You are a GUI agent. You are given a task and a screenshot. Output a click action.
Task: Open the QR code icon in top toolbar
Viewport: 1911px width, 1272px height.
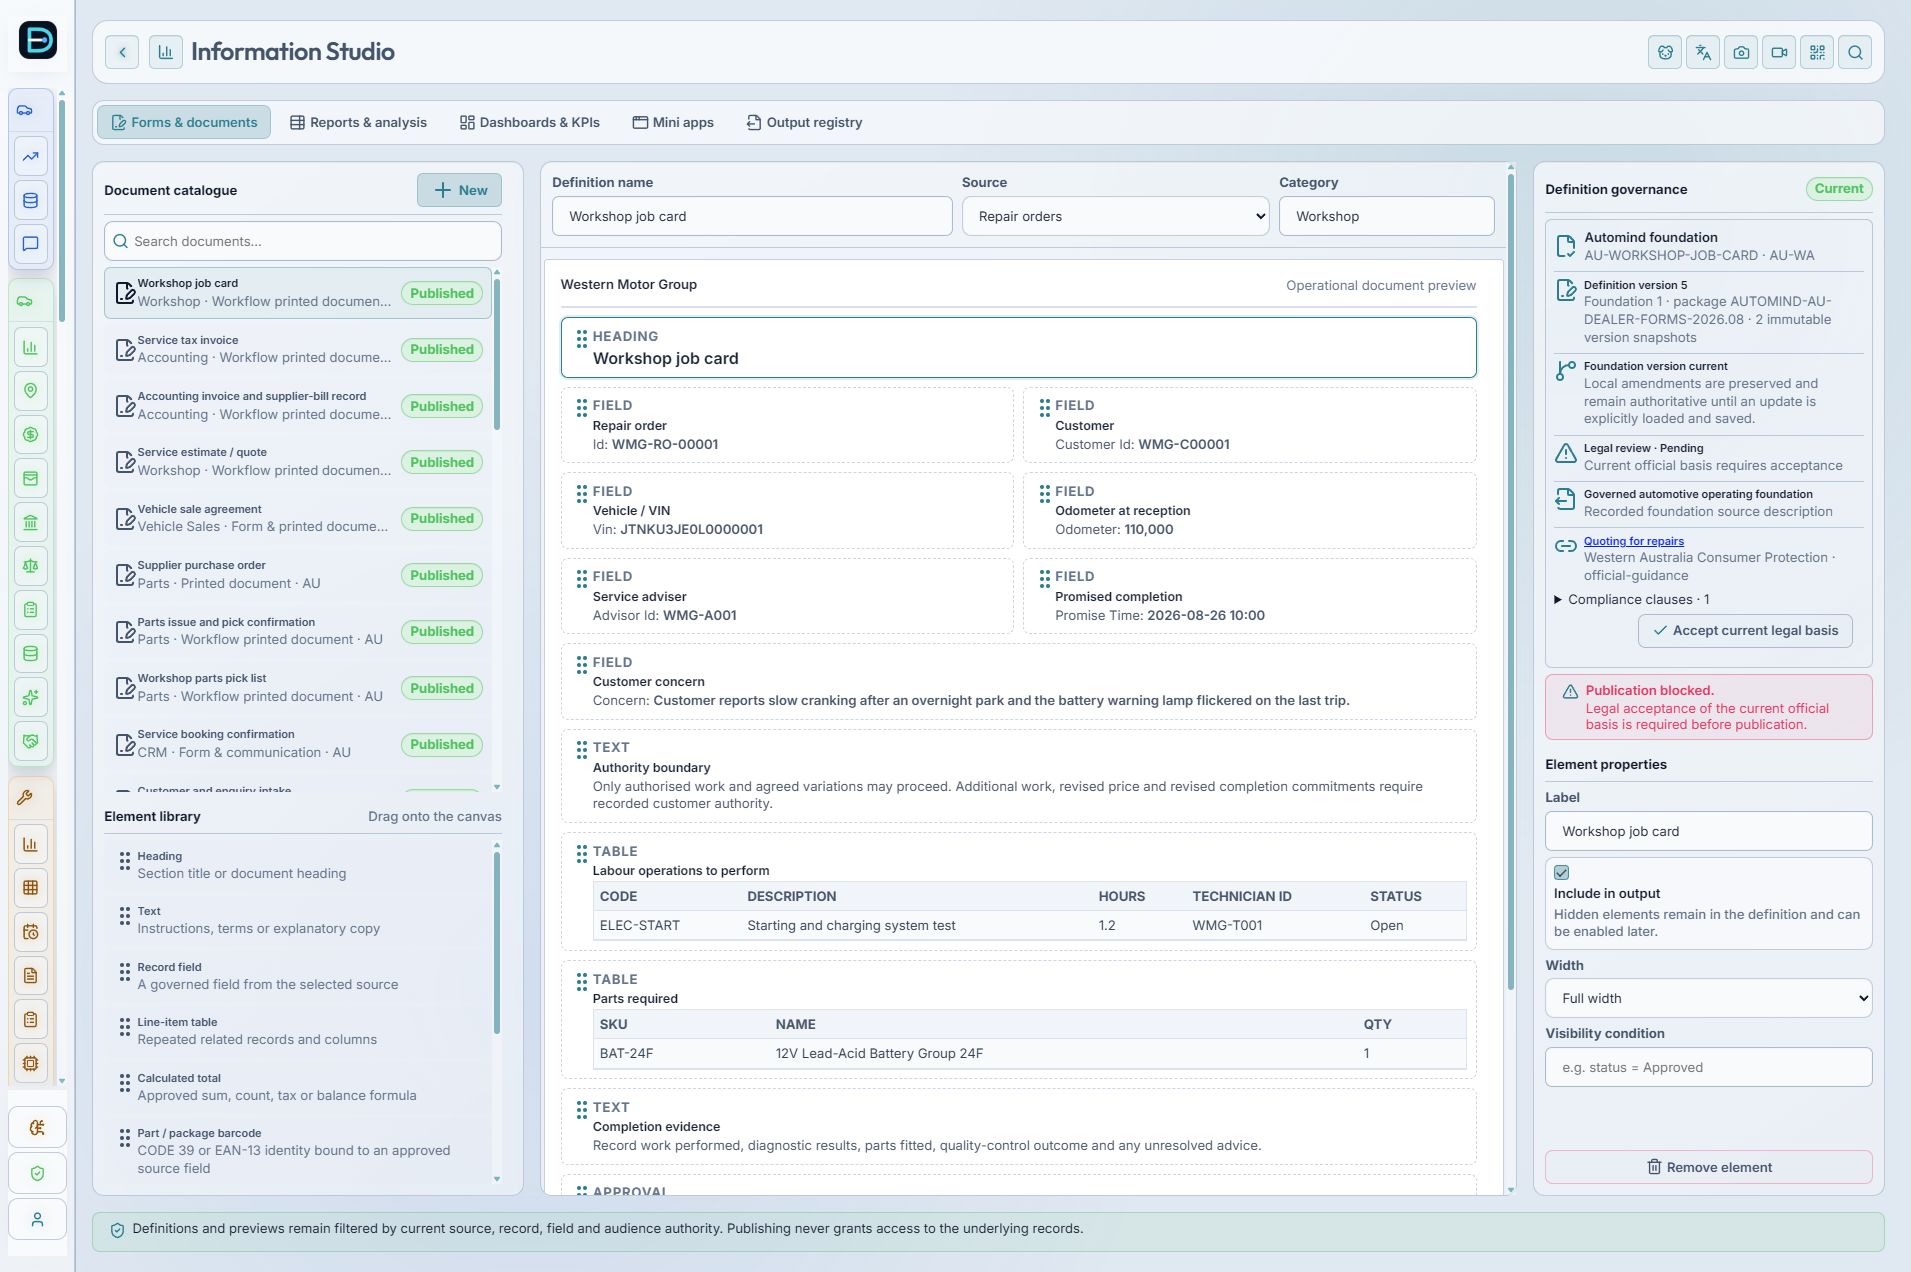coord(1817,52)
